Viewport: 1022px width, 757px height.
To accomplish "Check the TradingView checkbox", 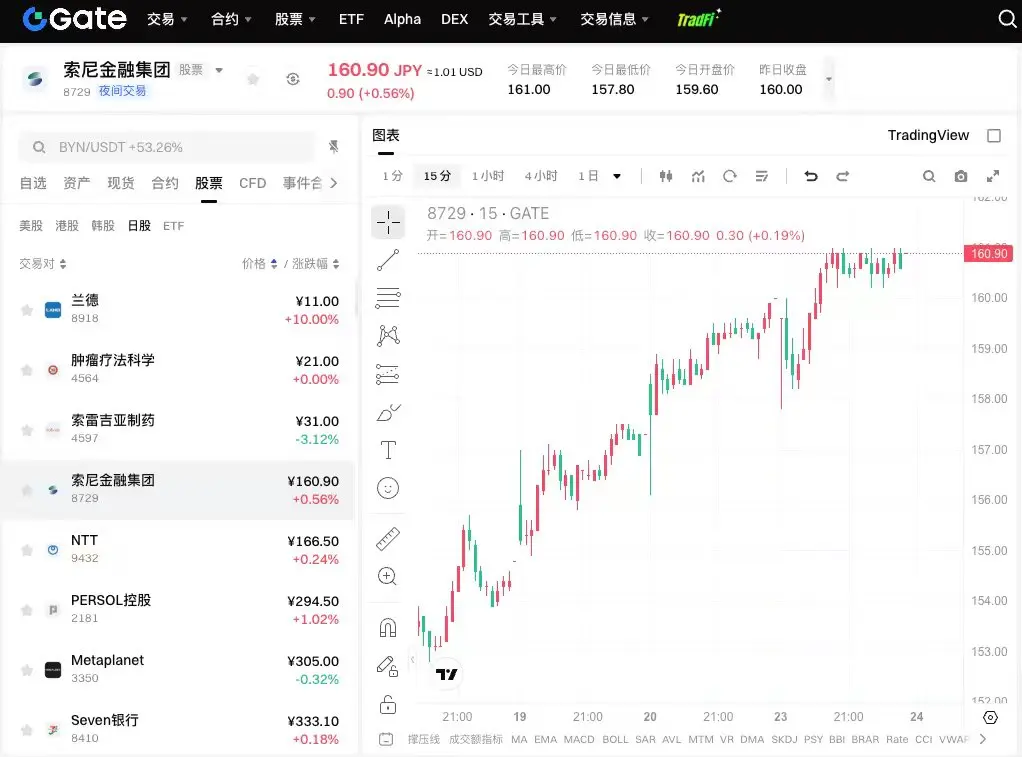I will pos(994,136).
